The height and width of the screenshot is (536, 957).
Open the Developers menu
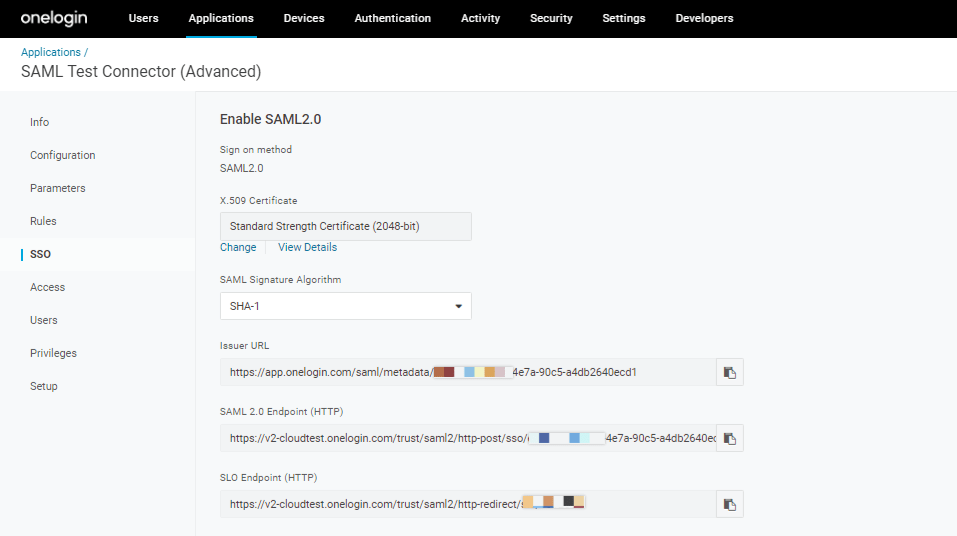coord(704,18)
